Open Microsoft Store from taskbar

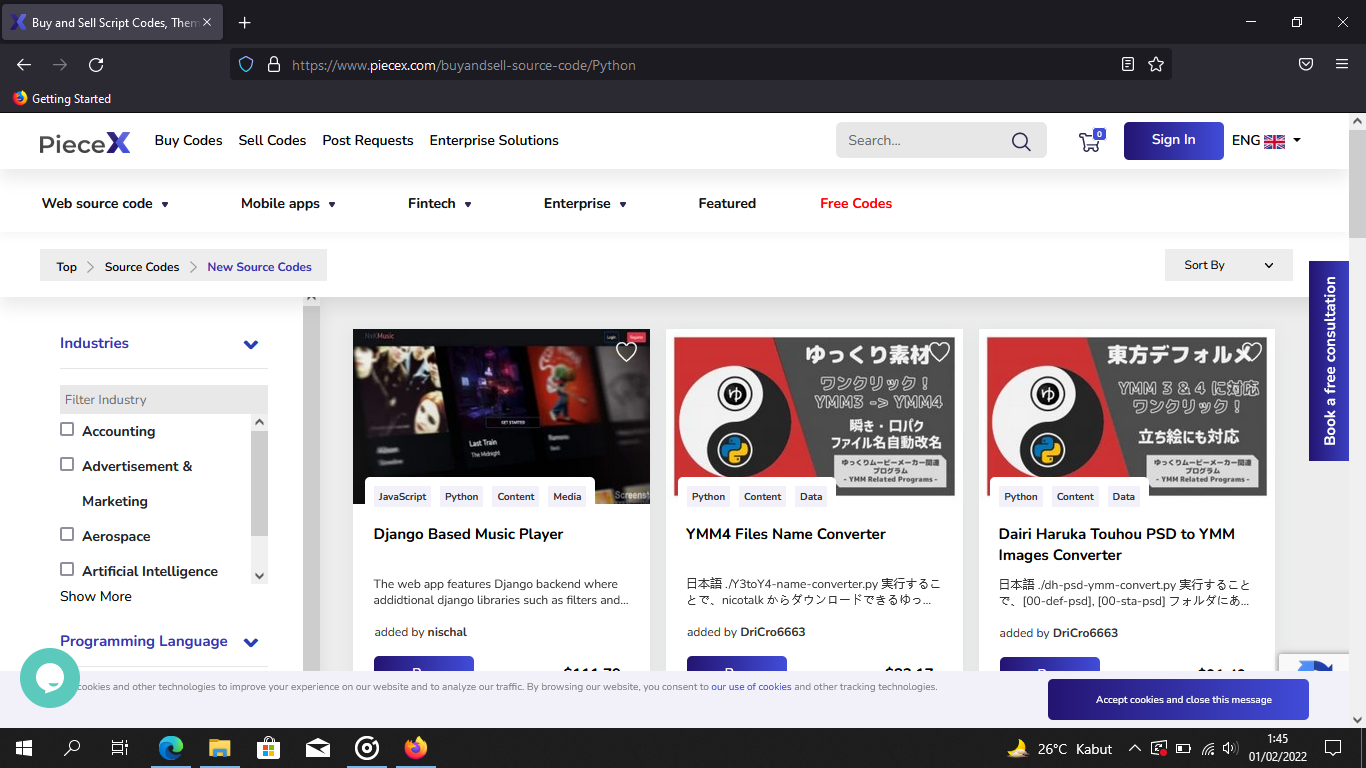[x=269, y=748]
